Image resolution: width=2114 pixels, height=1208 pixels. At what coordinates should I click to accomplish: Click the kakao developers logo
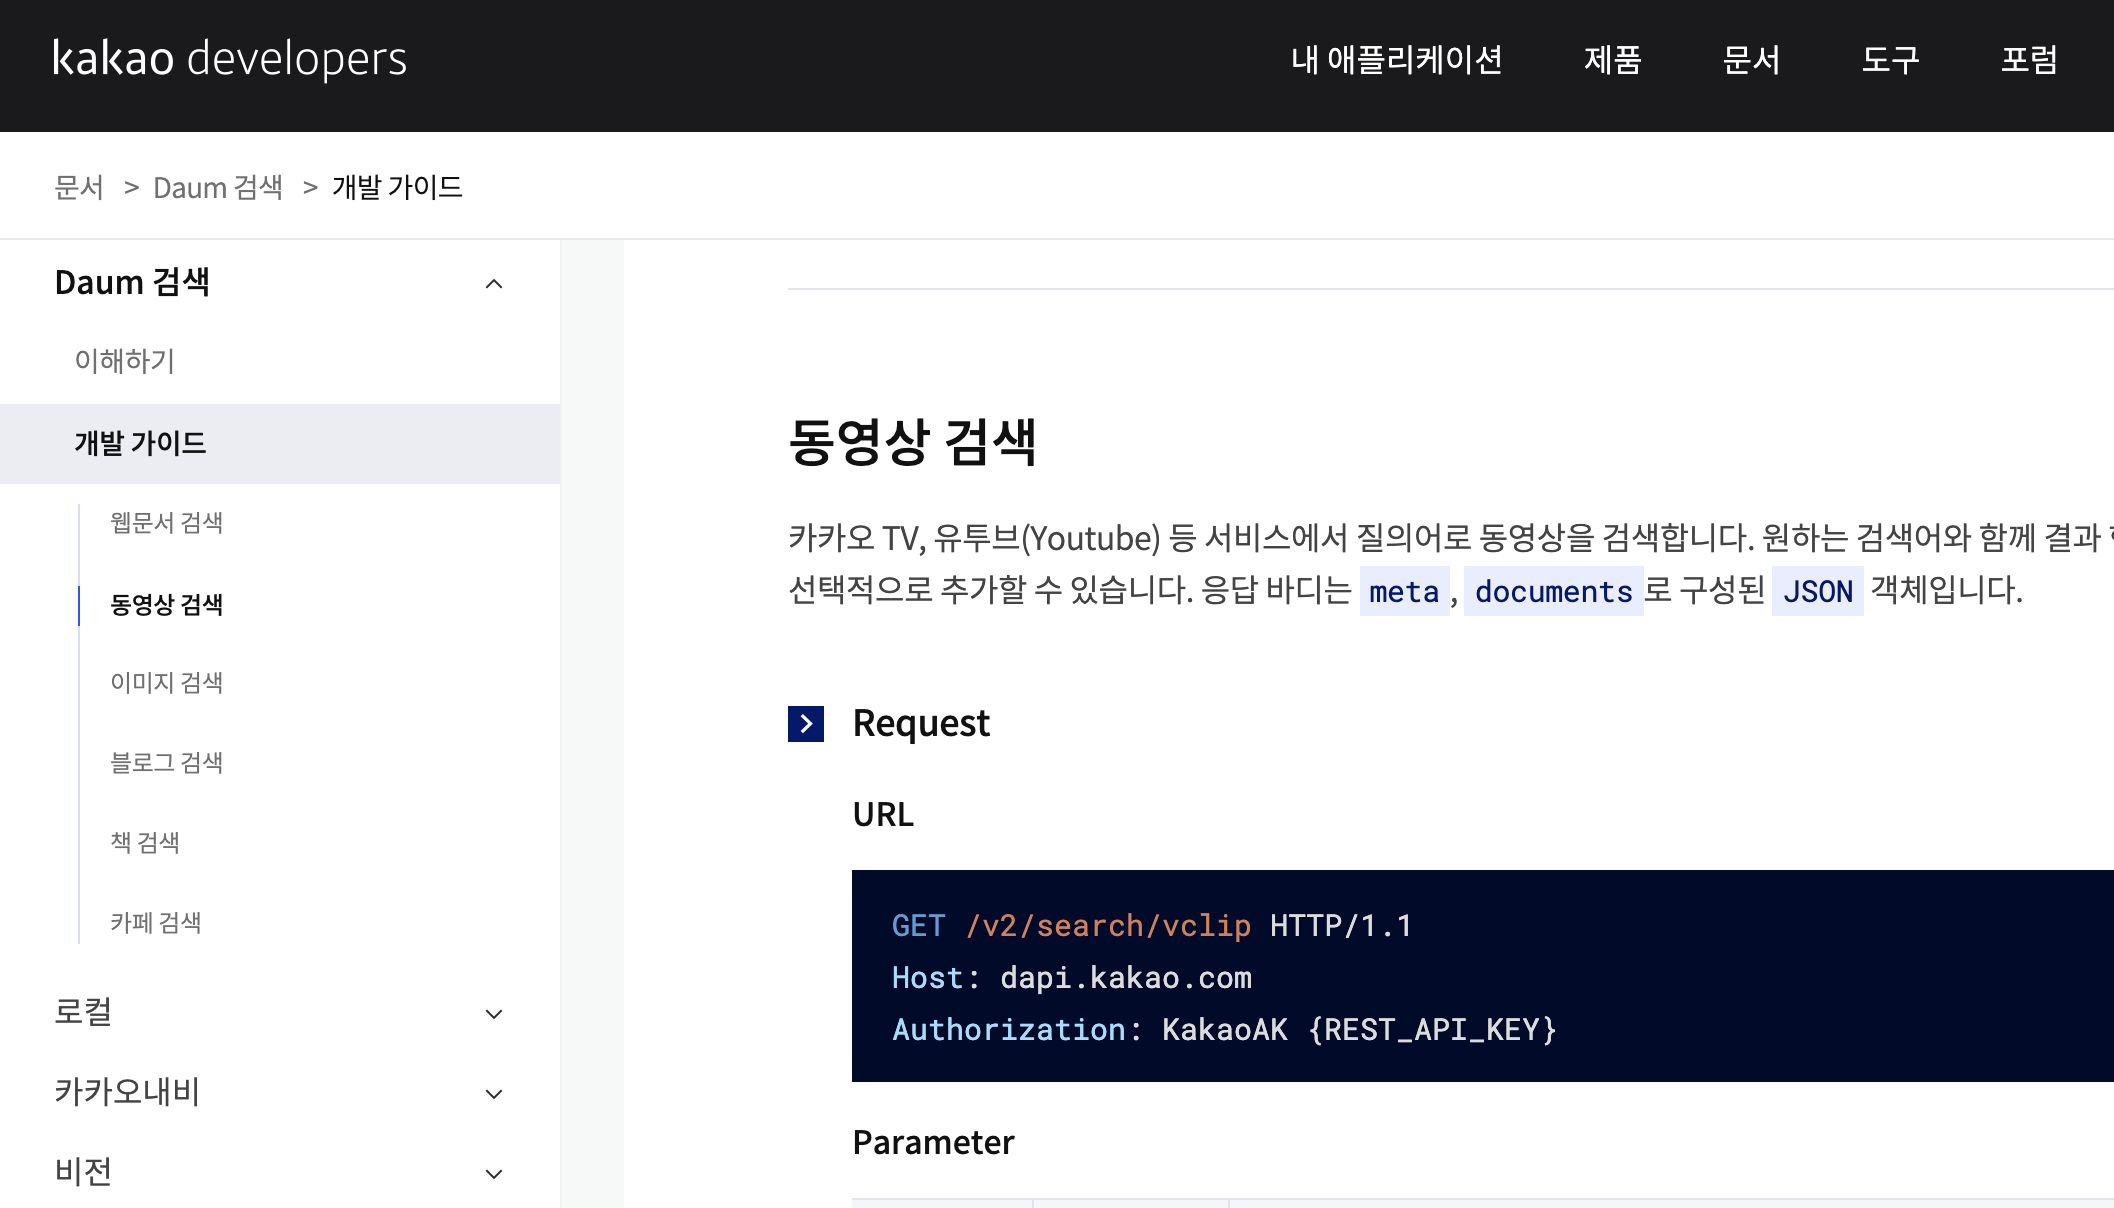click(x=229, y=59)
